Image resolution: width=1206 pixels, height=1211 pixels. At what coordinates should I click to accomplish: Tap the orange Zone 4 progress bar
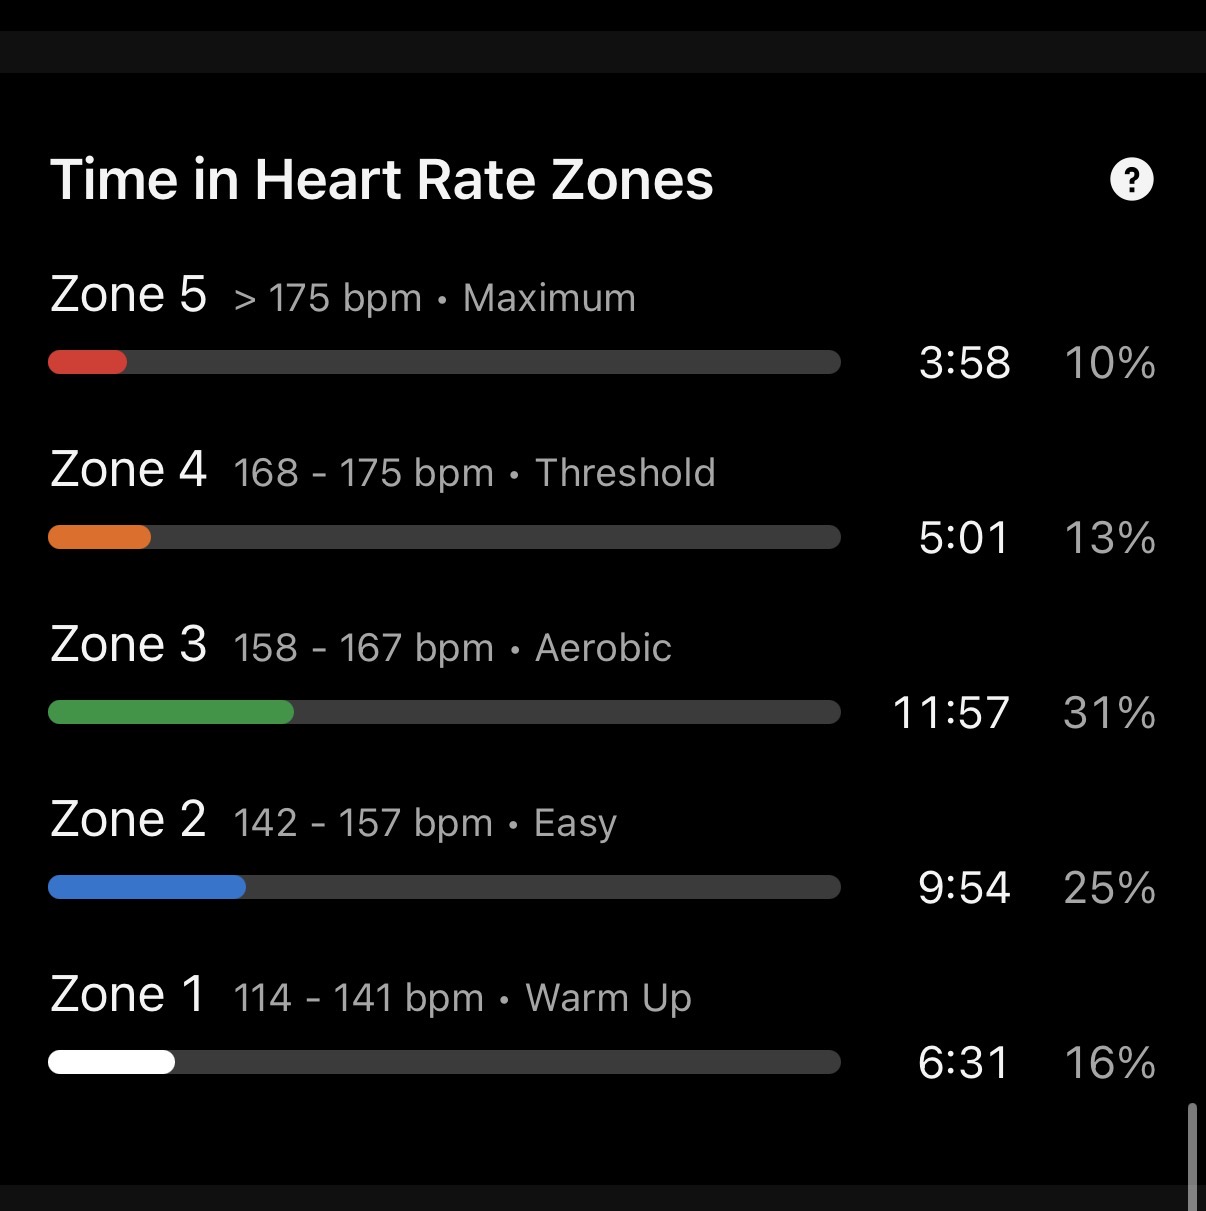tap(100, 537)
